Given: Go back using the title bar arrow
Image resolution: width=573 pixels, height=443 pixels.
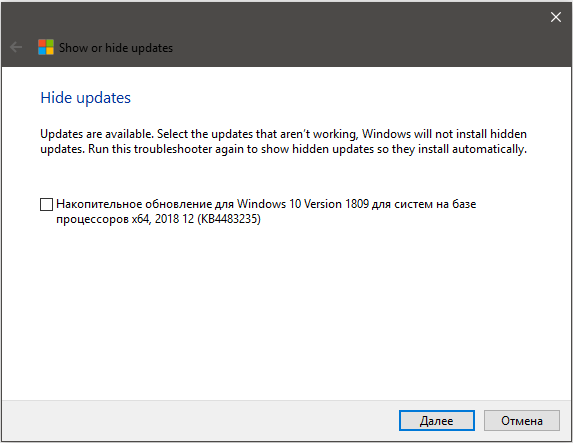Looking at the screenshot, I should tap(16, 47).
